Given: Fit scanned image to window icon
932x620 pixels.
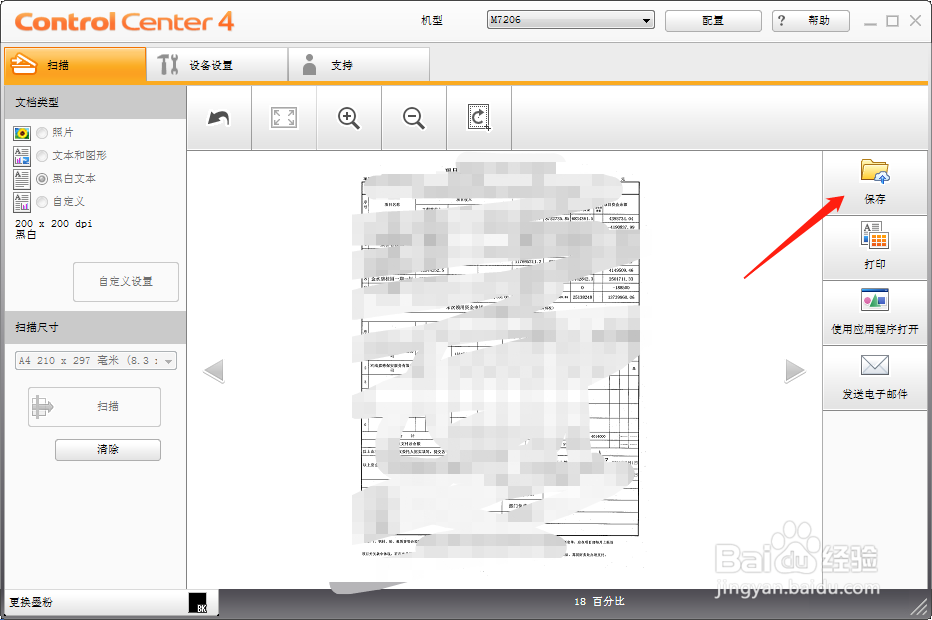Looking at the screenshot, I should click(x=284, y=118).
